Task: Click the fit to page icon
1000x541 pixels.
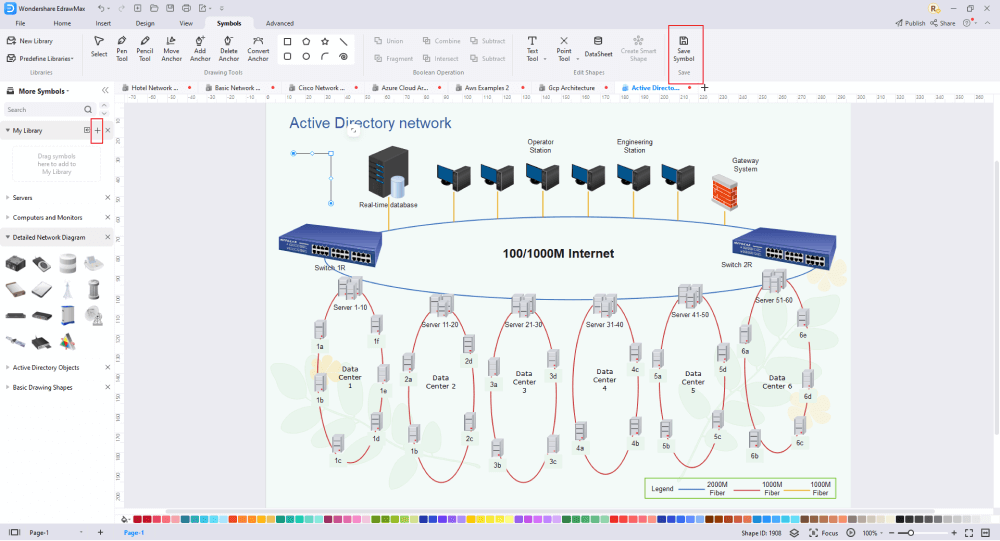Action: [x=969, y=533]
